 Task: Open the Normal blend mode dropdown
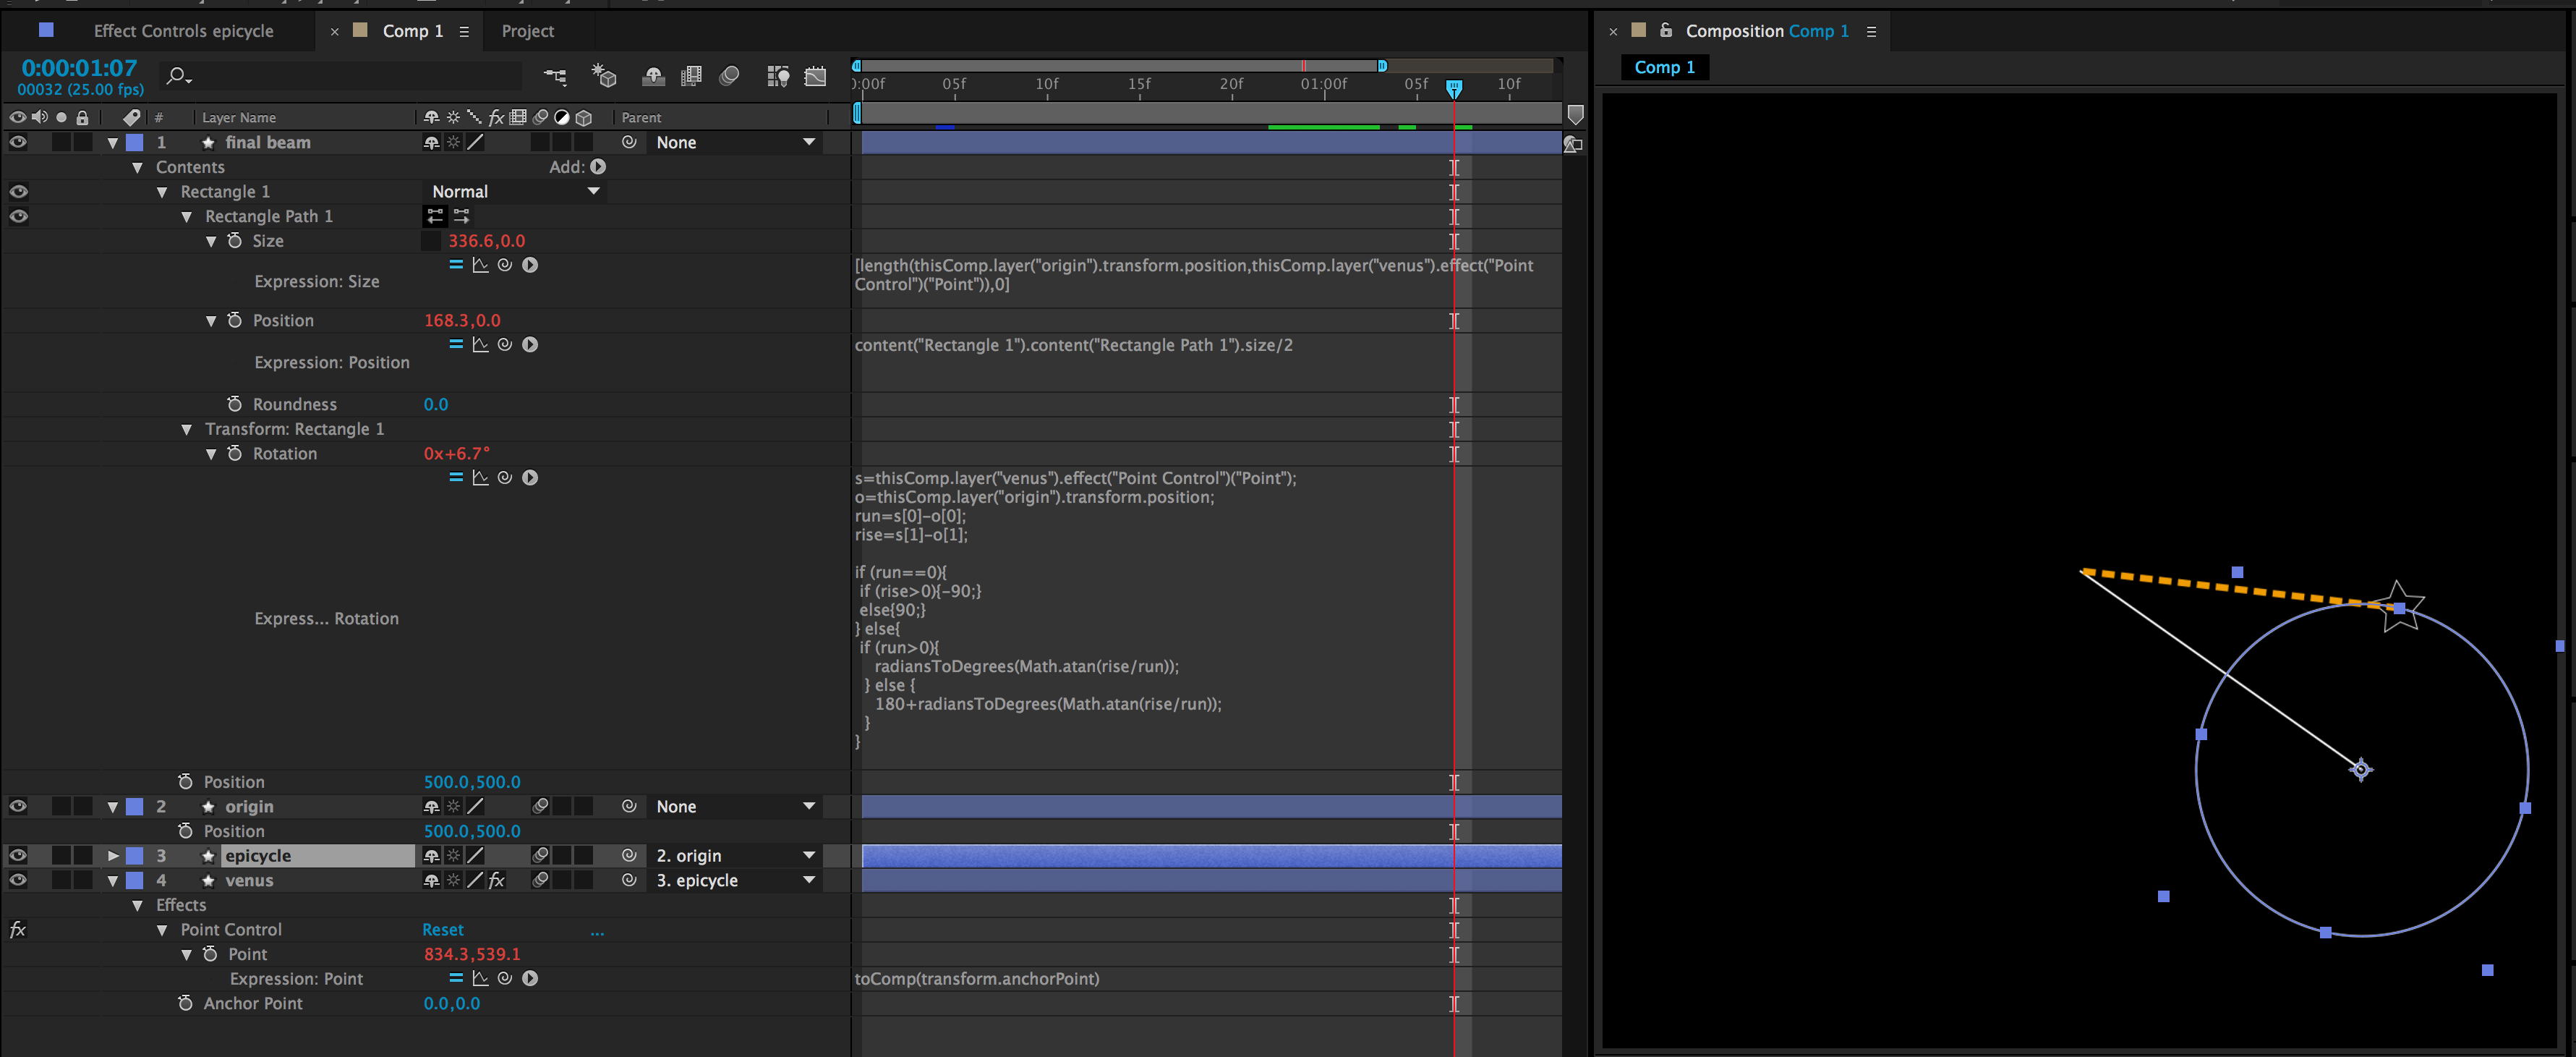click(515, 192)
